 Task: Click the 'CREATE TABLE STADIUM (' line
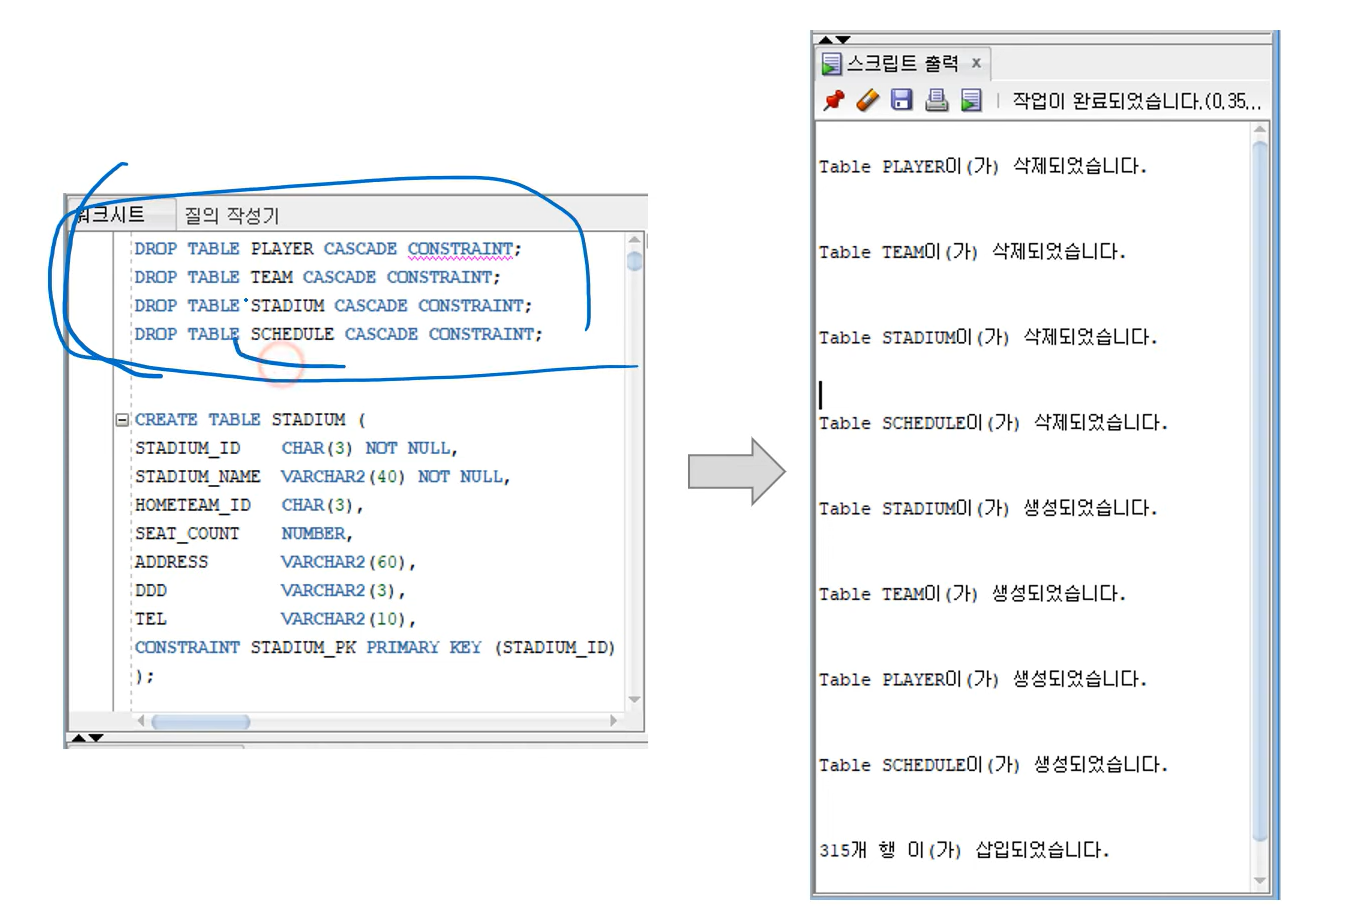(250, 420)
